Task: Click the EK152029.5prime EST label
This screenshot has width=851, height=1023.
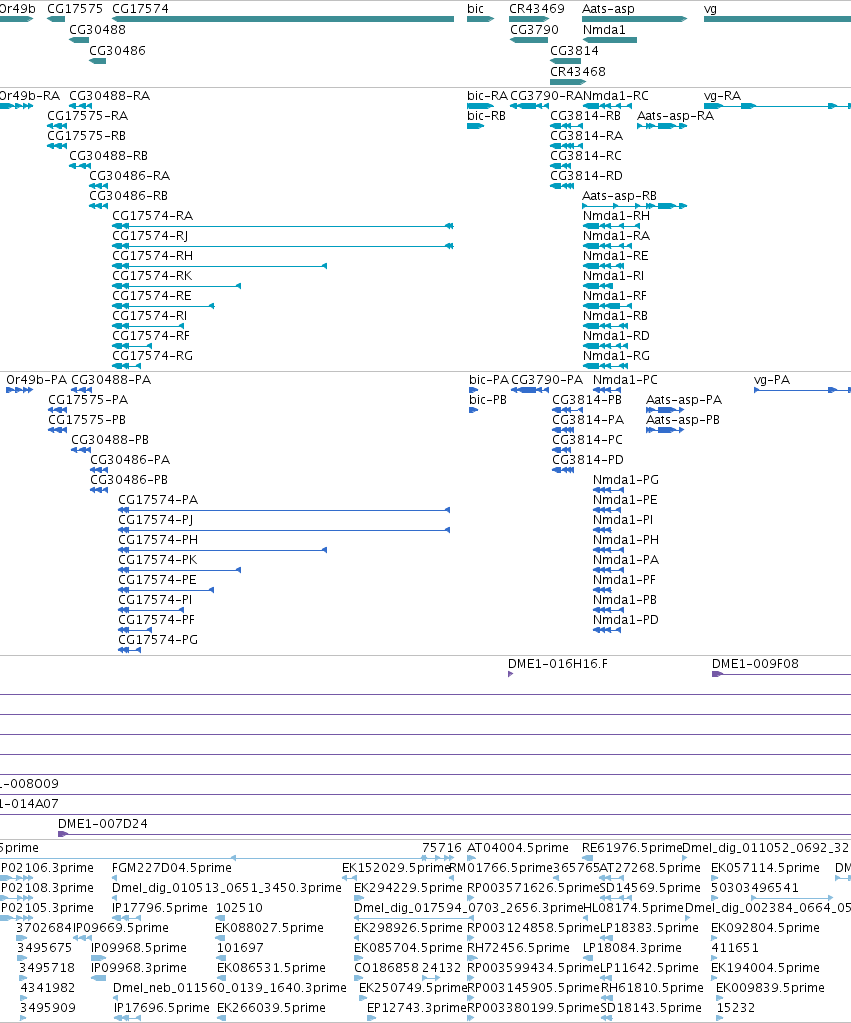Action: point(396,868)
